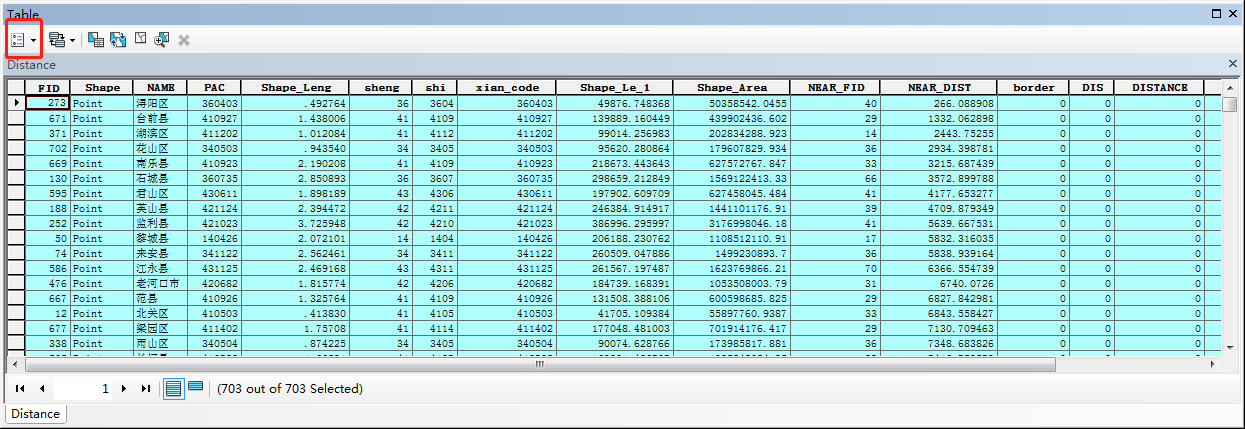
Task: Click the Zoom To Selected icon
Action: click(161, 39)
